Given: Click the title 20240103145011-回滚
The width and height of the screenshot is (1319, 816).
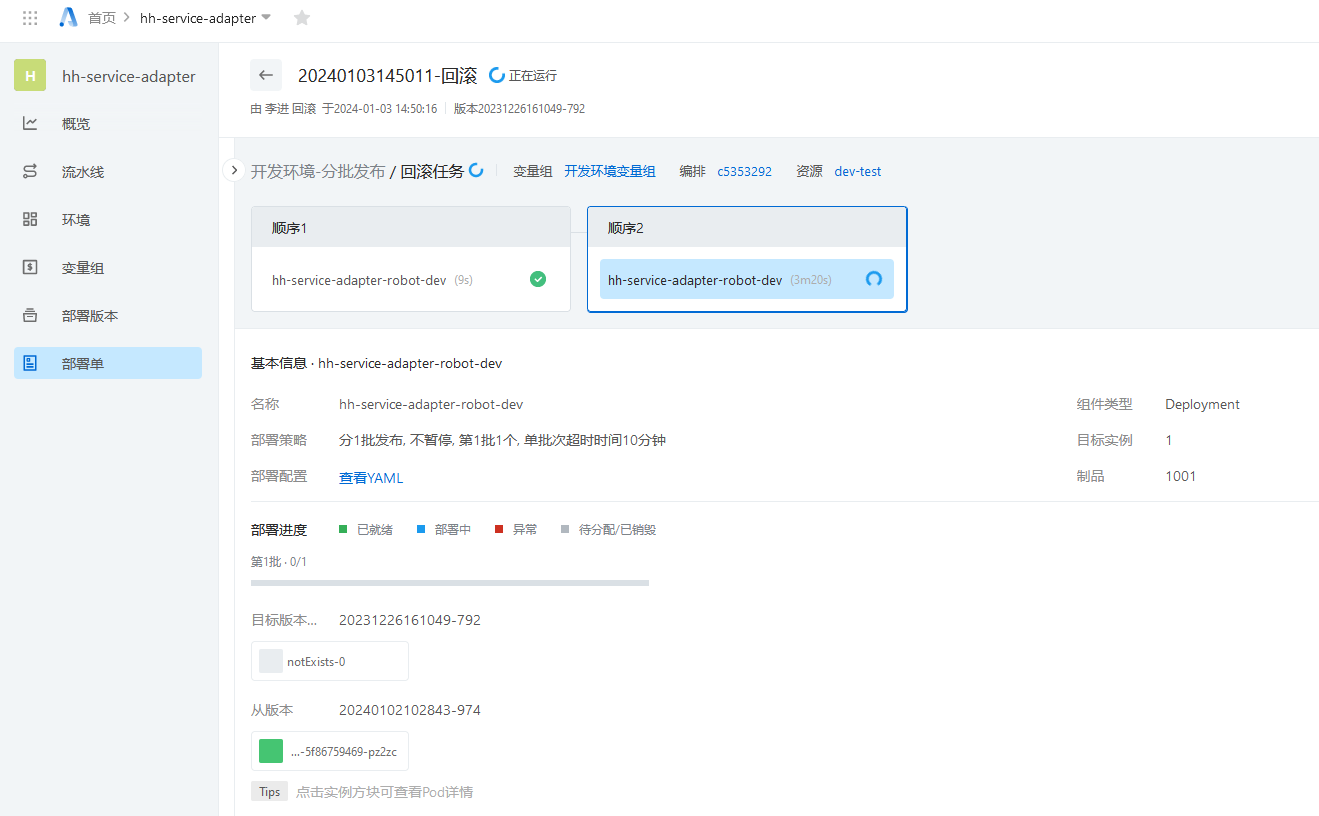Looking at the screenshot, I should 388,75.
